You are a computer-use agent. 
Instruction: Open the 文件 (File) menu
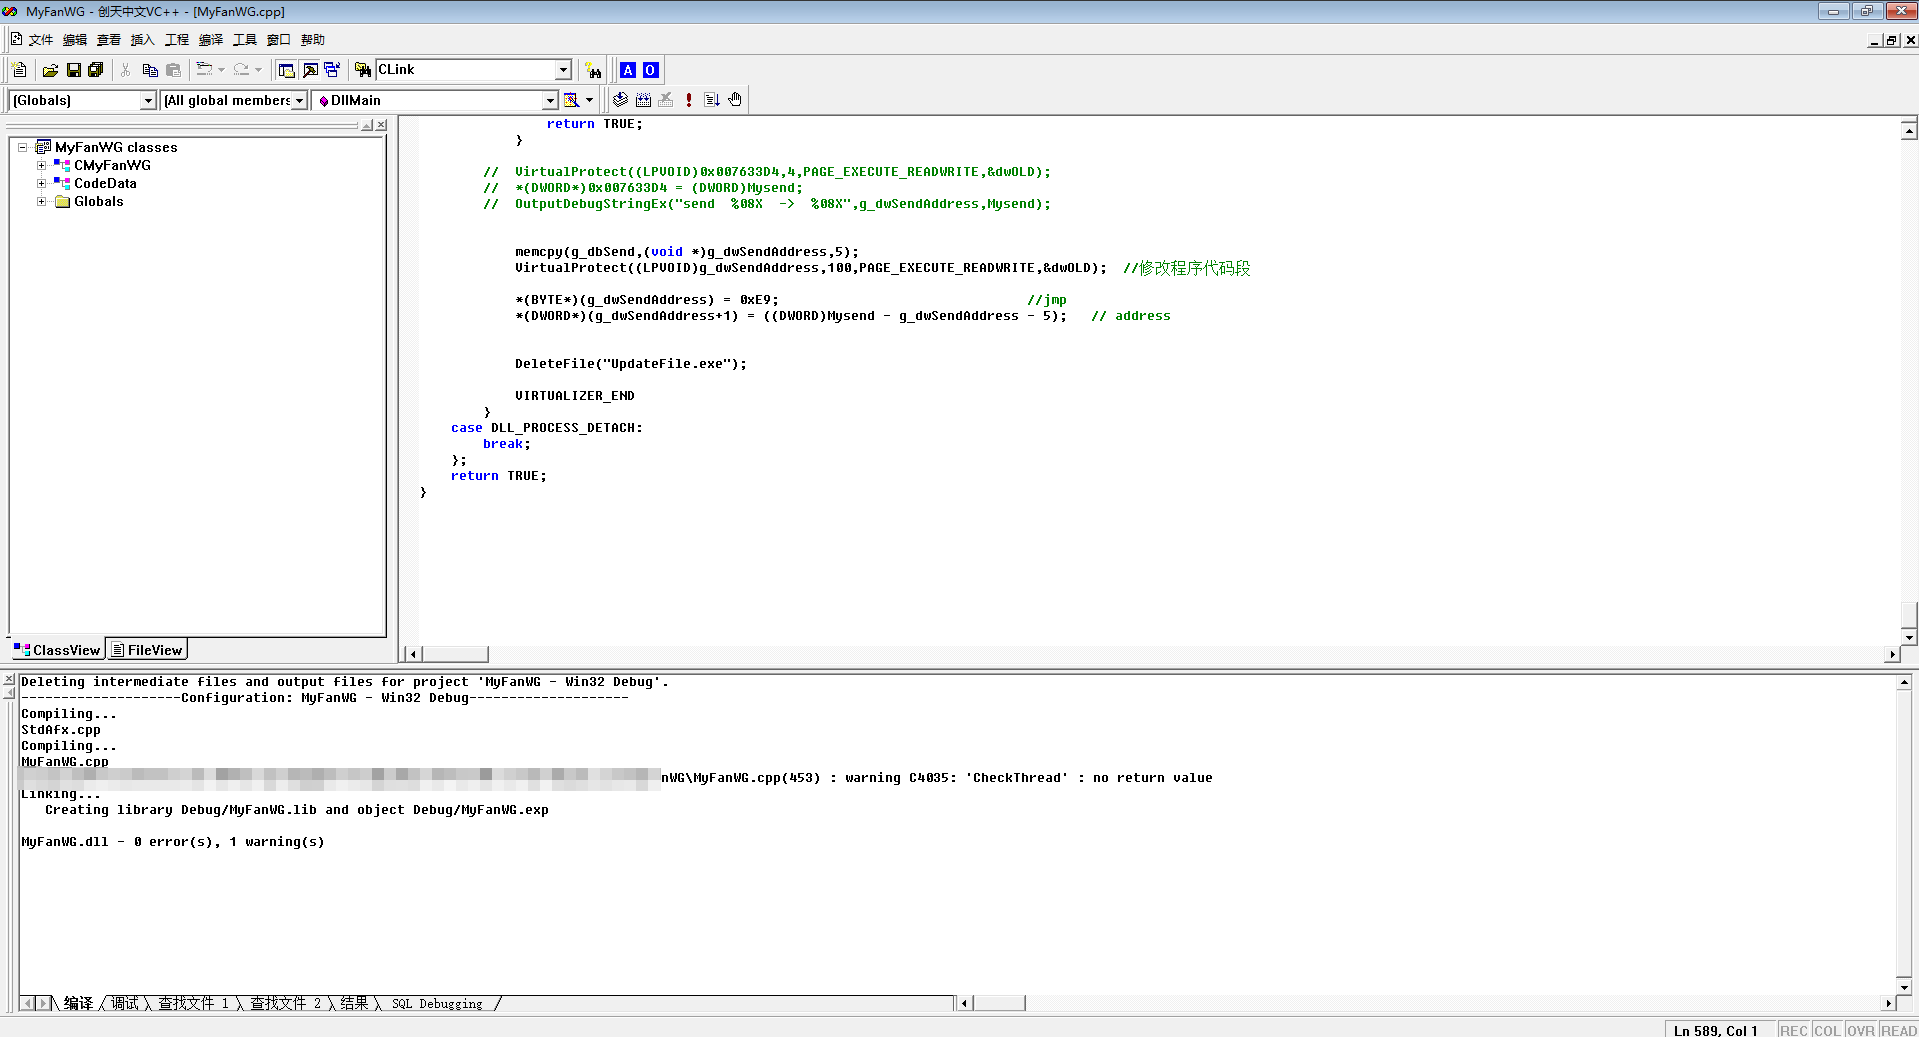pyautogui.click(x=41, y=40)
